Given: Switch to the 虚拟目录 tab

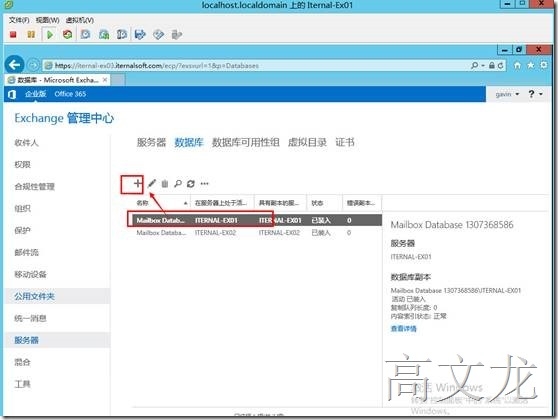Looking at the screenshot, I should [307, 142].
